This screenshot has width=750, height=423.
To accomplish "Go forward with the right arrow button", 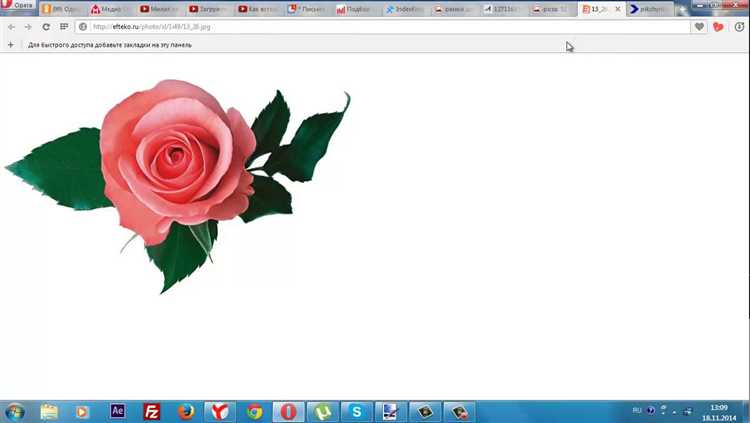I will 28,27.
